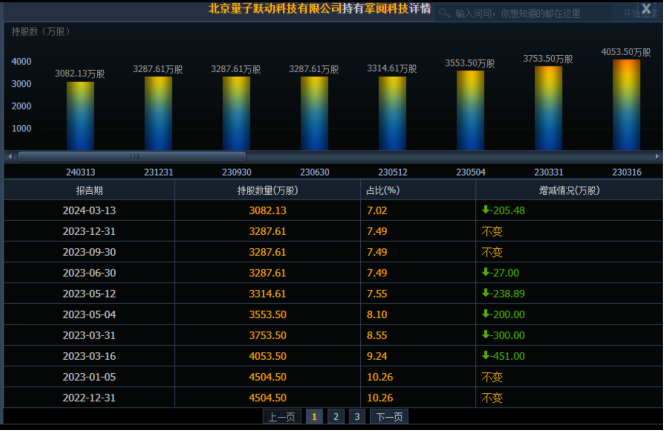
Task: Click the 上一页 previous page button
Action: point(281,416)
